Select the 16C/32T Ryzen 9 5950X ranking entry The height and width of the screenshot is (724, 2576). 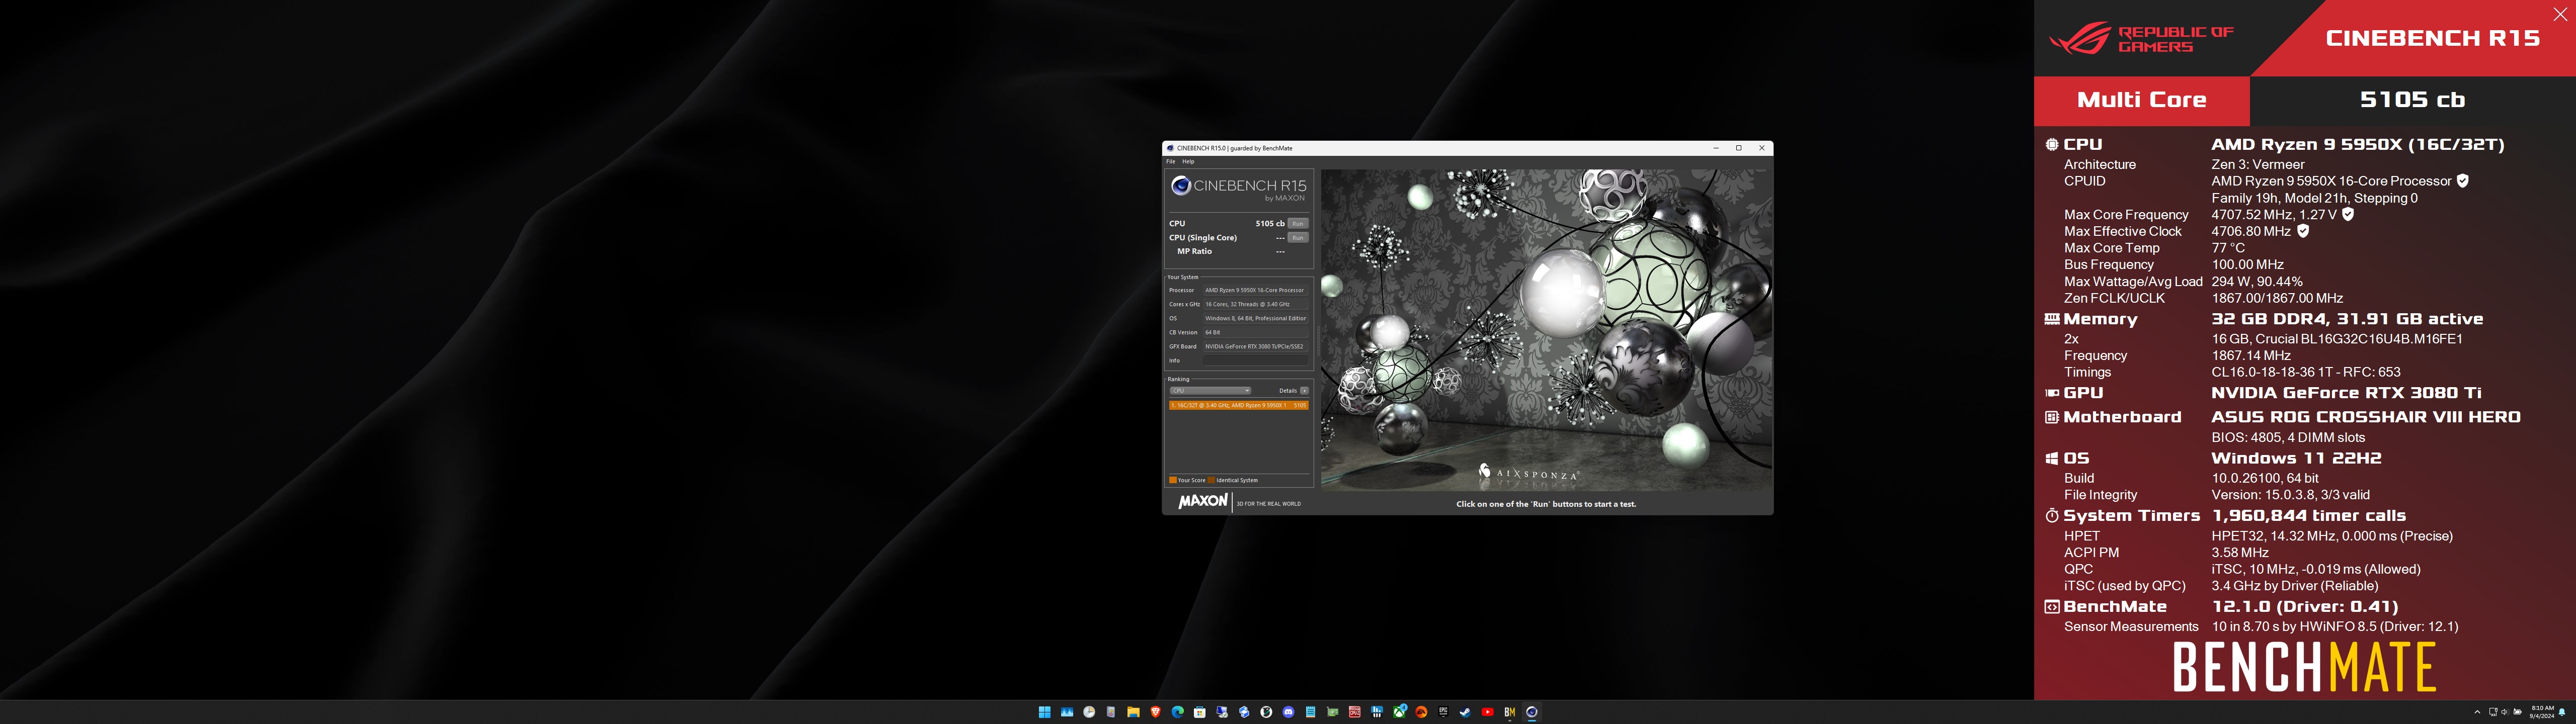pyautogui.click(x=1238, y=405)
